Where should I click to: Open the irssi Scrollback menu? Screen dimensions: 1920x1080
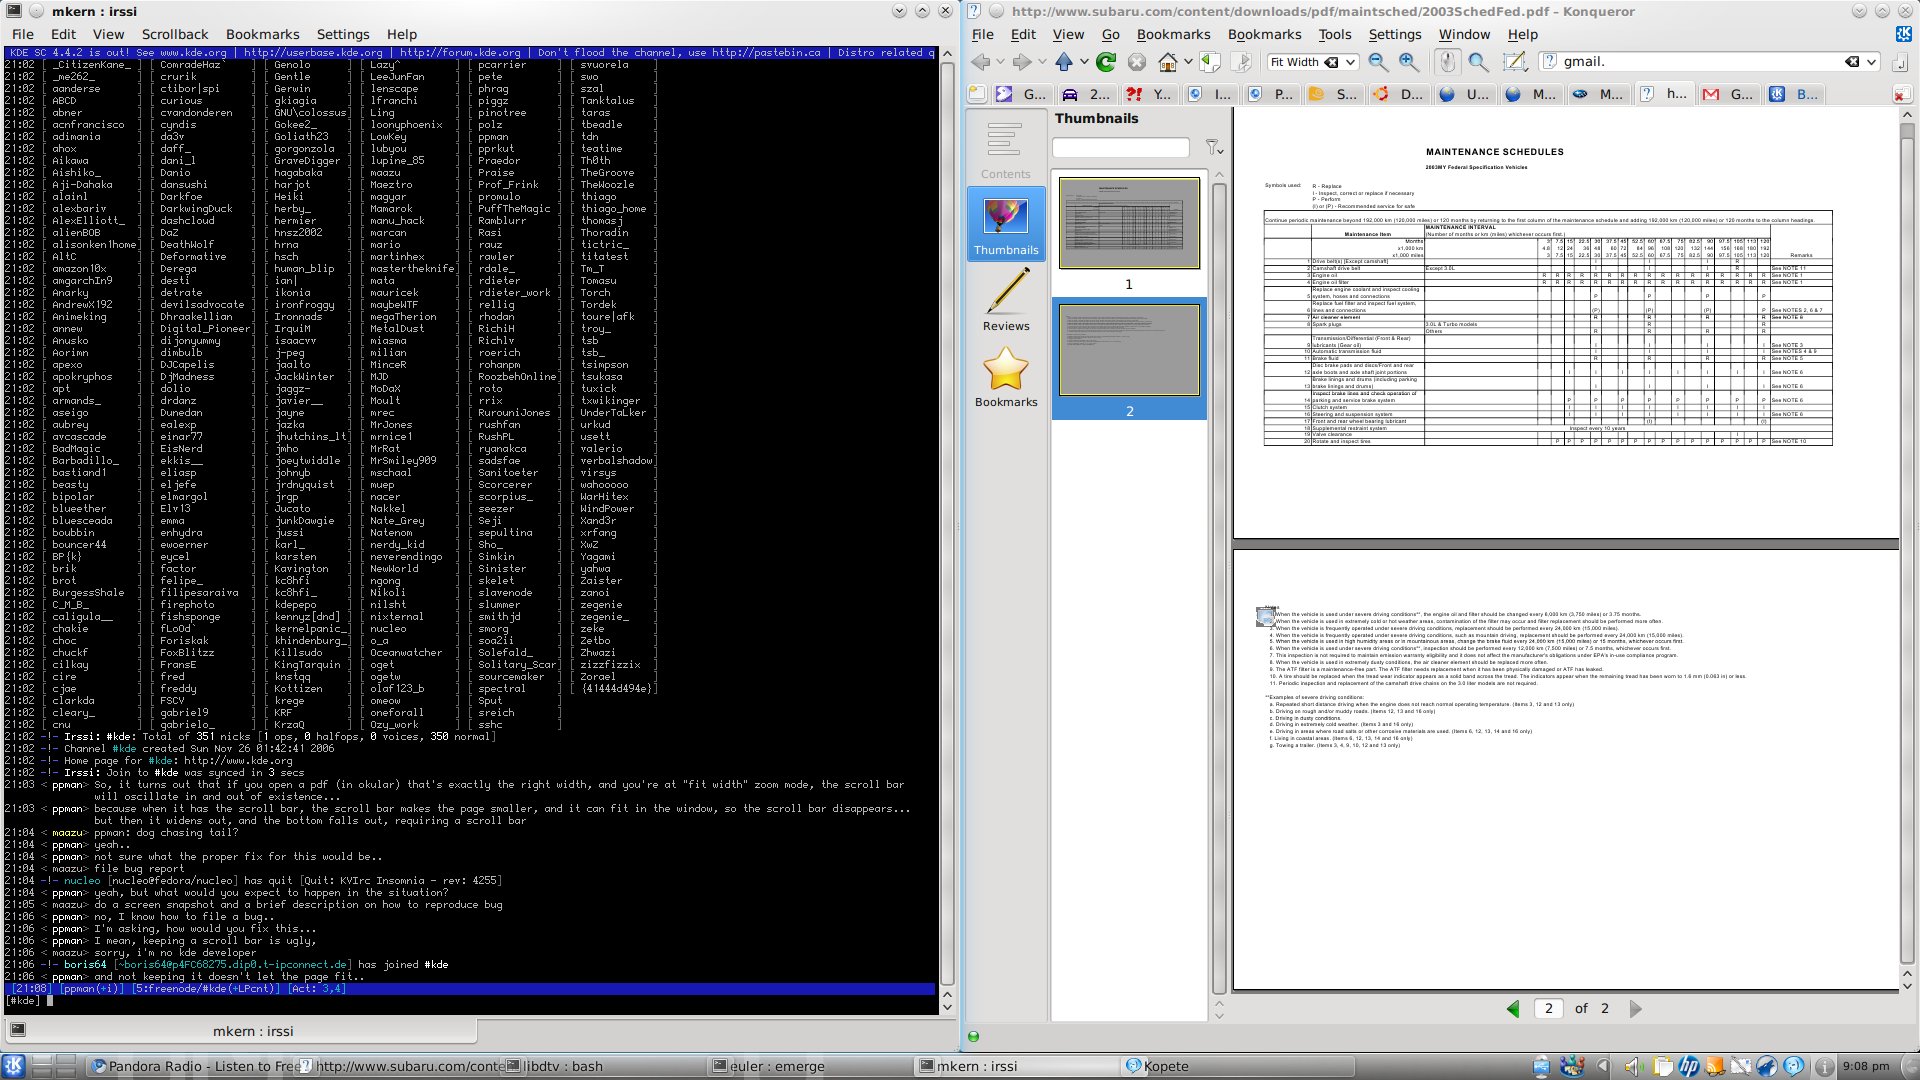175,34
